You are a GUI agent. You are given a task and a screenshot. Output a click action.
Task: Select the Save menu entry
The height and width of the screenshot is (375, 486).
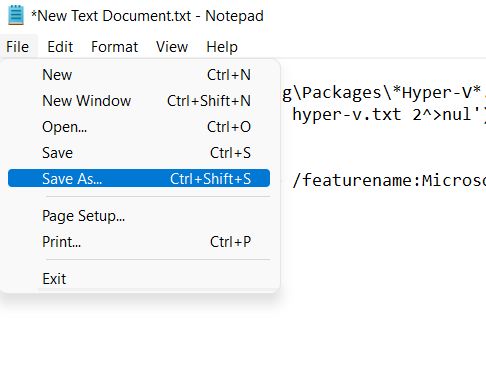139,153
